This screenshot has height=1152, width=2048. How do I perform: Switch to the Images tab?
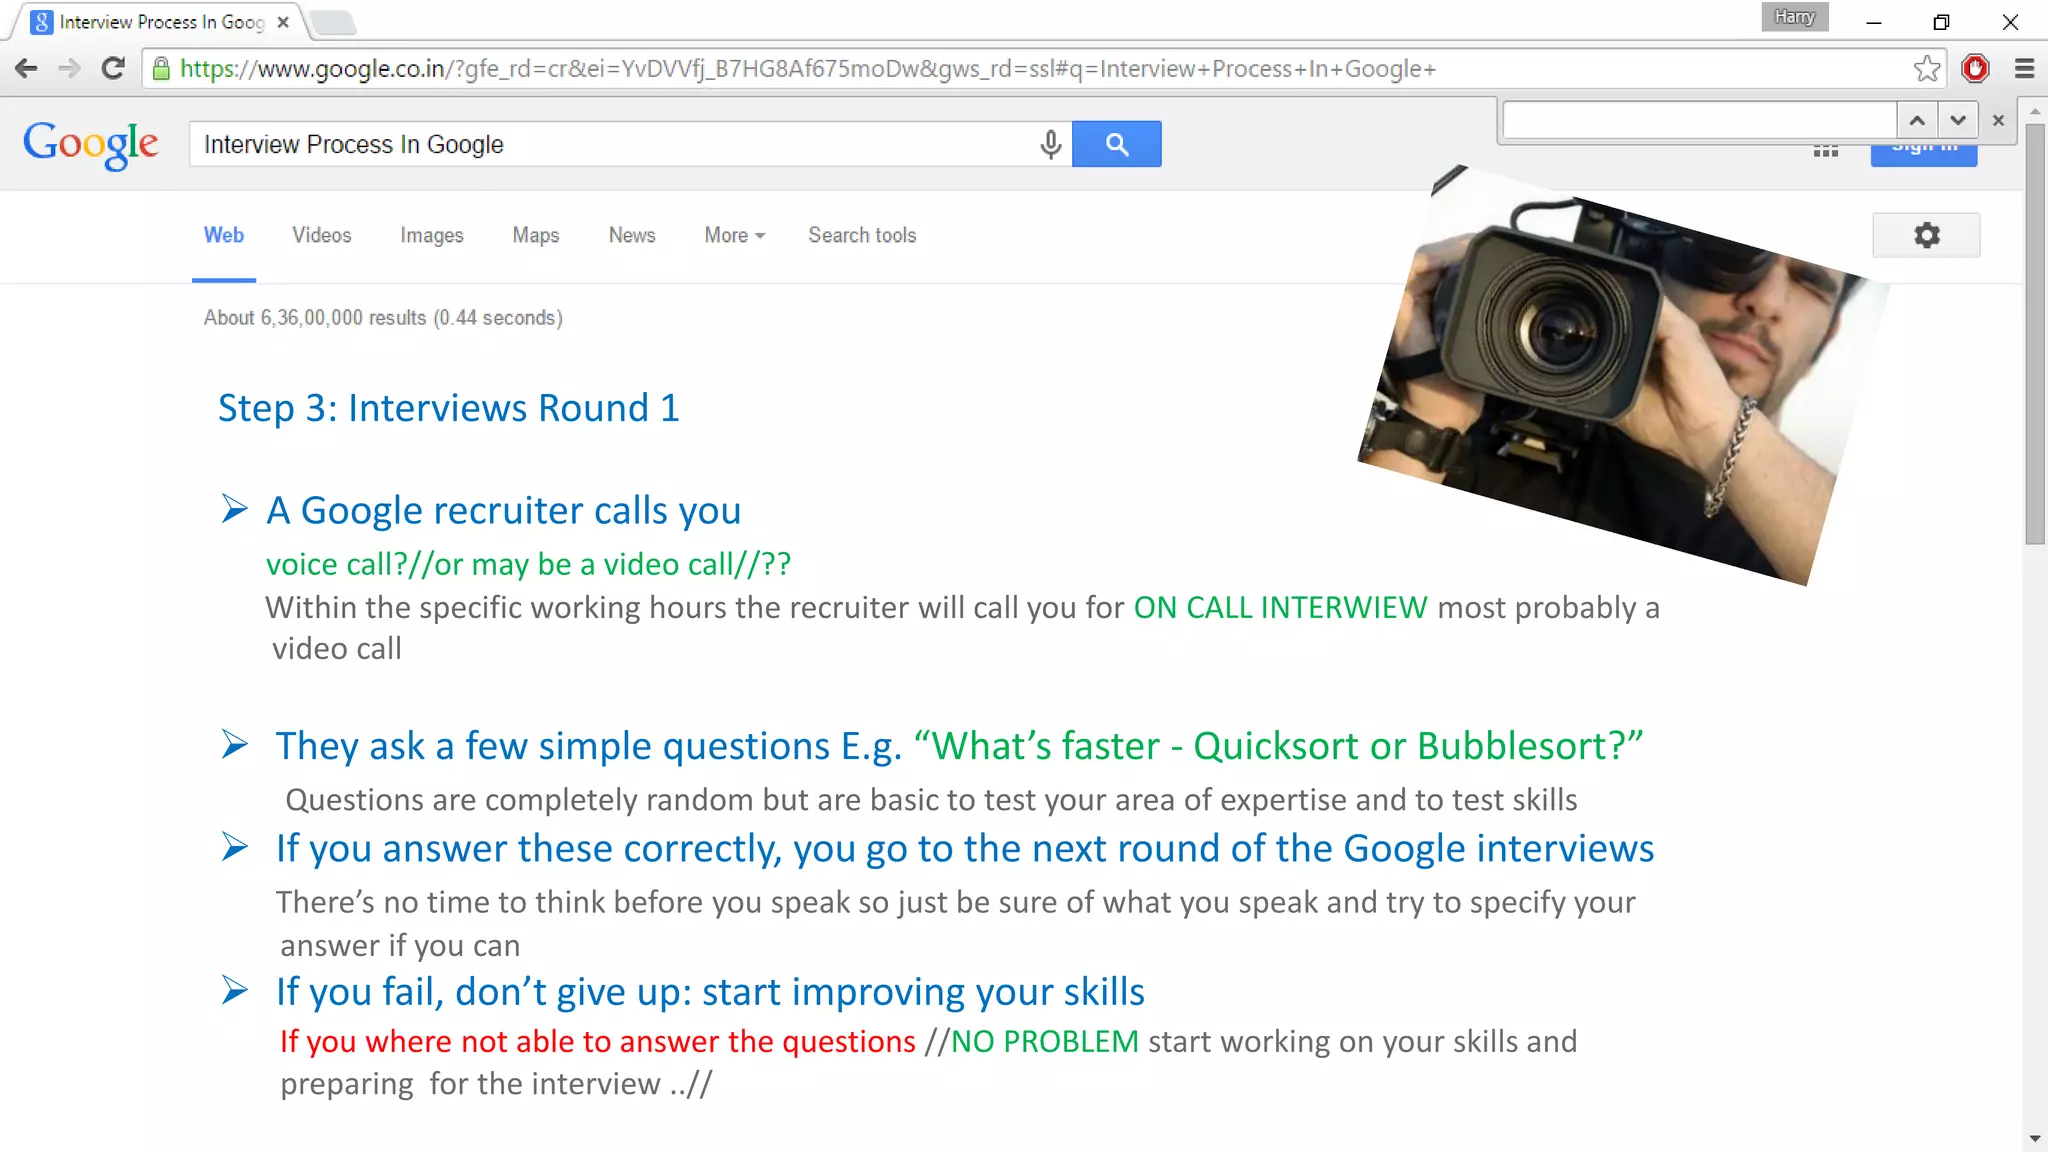432,235
